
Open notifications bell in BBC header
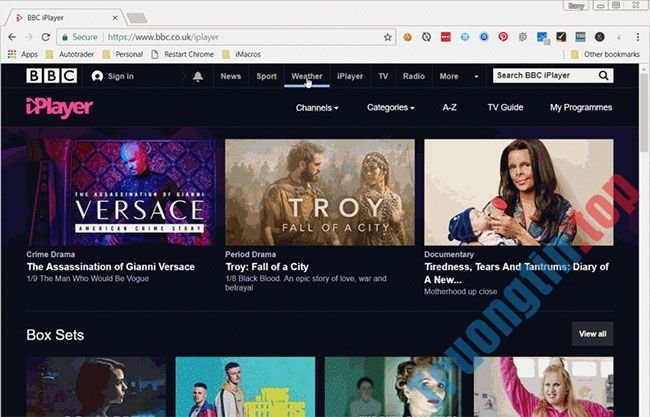coord(198,76)
